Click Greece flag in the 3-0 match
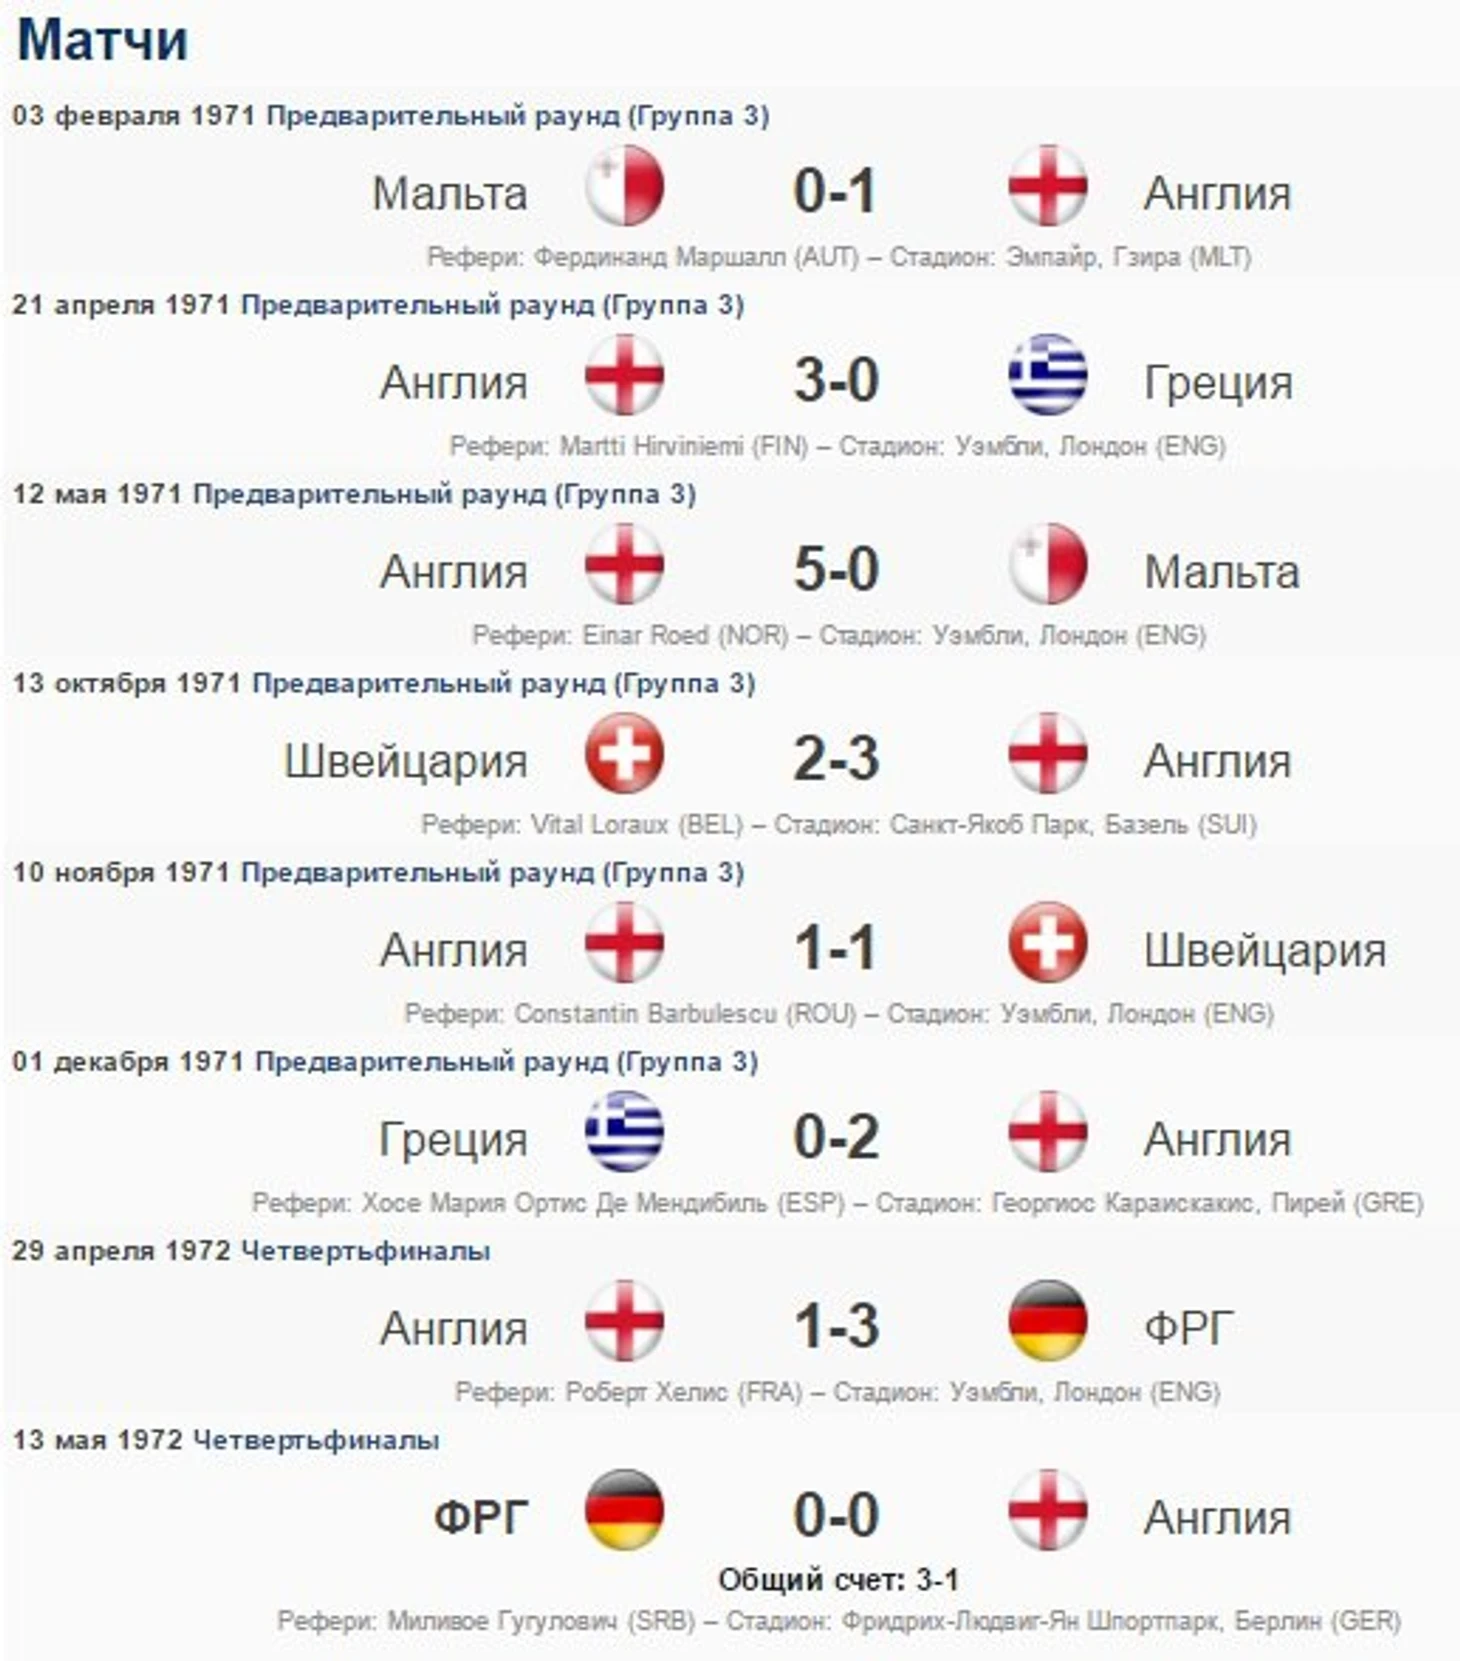1460x1661 pixels. tap(1047, 375)
